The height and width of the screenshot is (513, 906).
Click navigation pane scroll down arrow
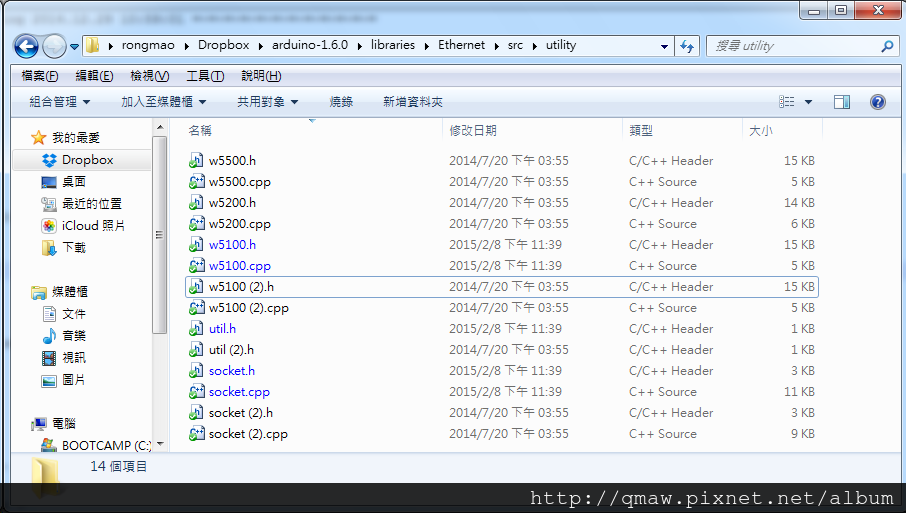pyautogui.click(x=160, y=444)
